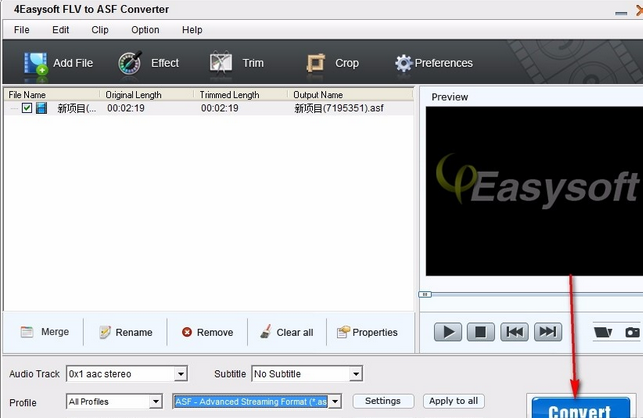Click the Add File toolbar icon

35,64
